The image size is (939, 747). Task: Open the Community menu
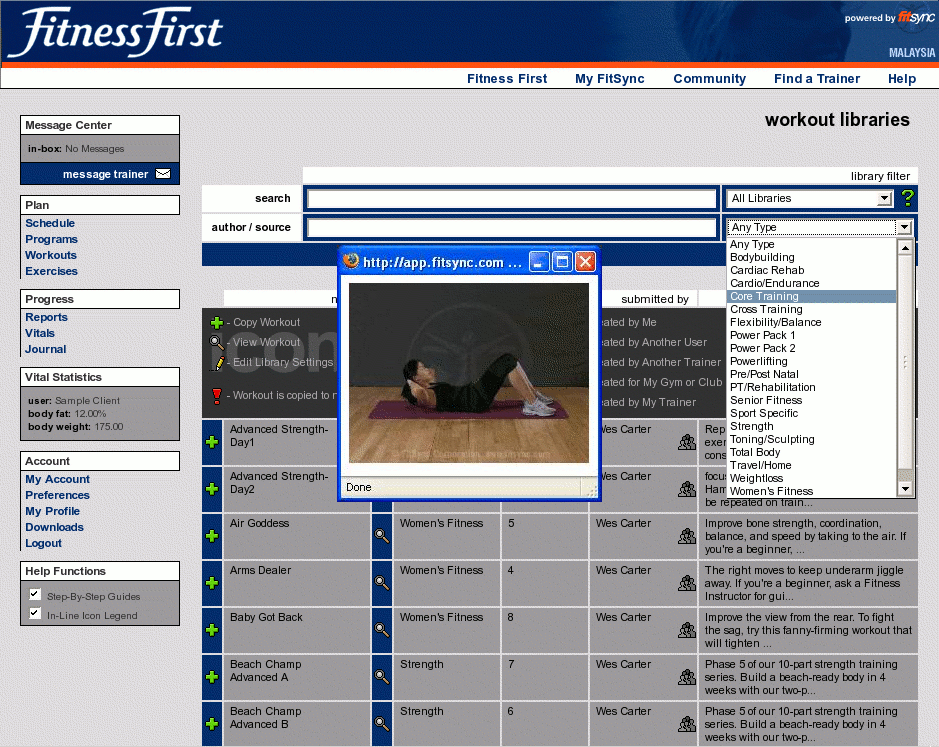click(x=710, y=78)
